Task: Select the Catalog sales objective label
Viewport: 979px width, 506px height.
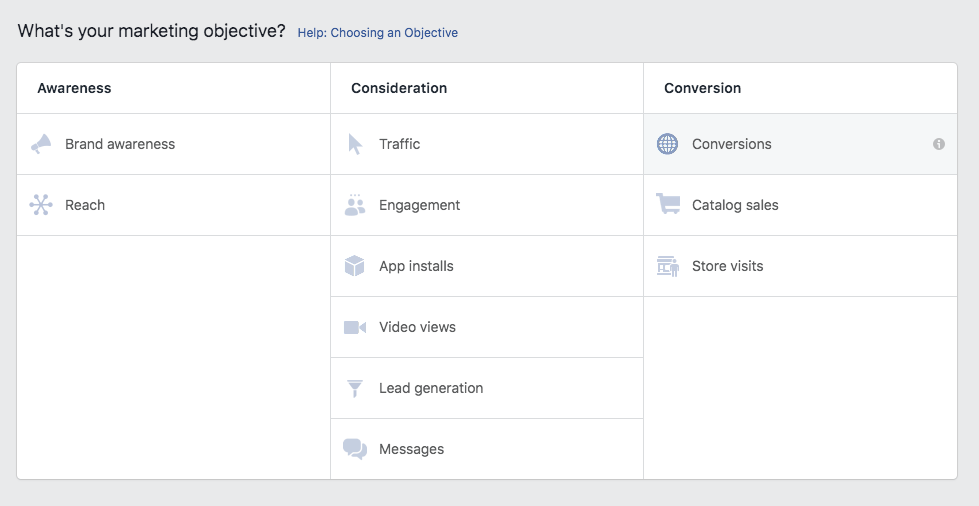Action: (x=735, y=205)
